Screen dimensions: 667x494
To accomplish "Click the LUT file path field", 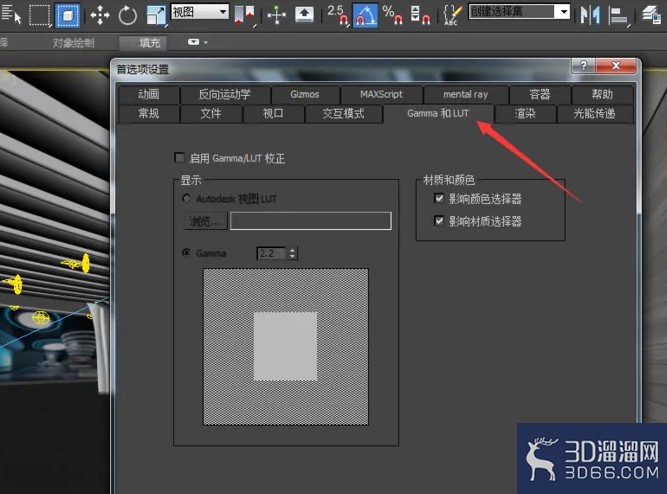I will 311,221.
